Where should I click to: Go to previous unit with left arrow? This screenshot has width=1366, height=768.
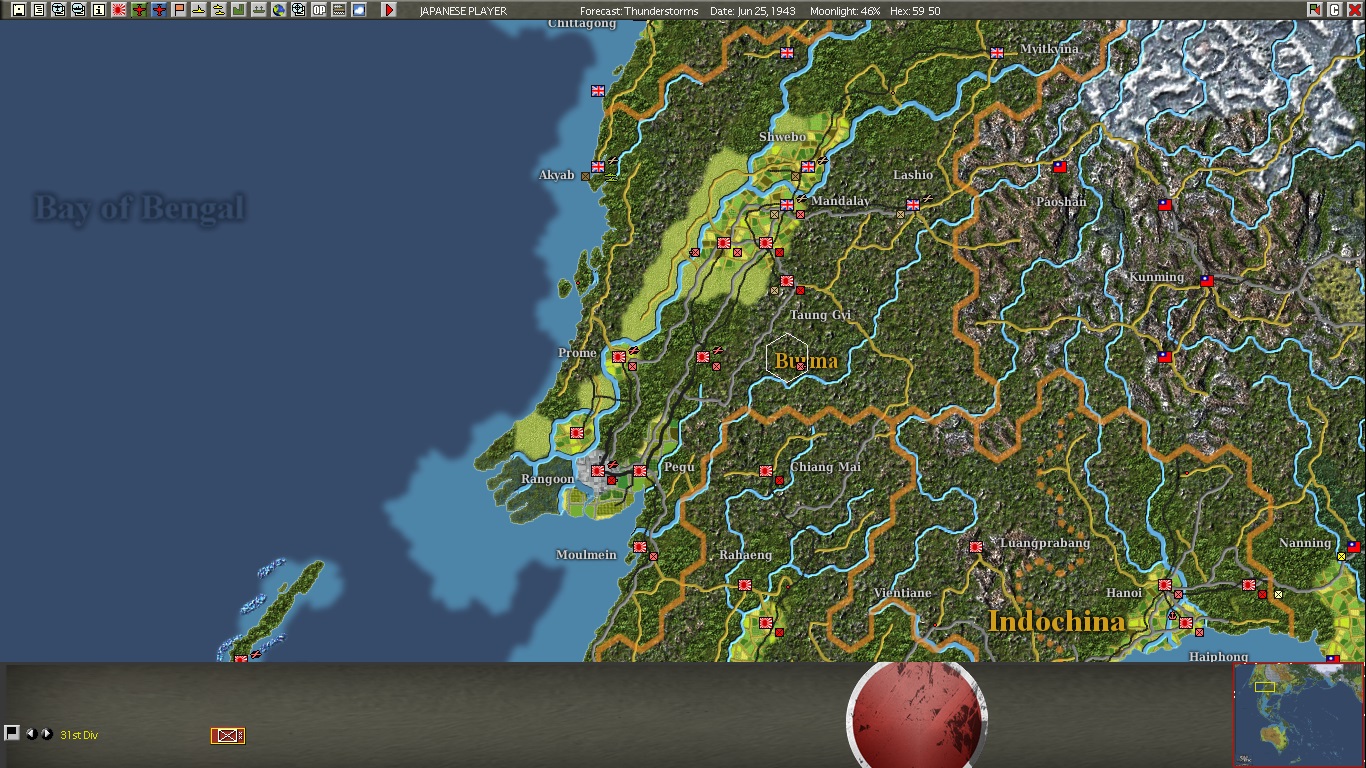[x=31, y=734]
